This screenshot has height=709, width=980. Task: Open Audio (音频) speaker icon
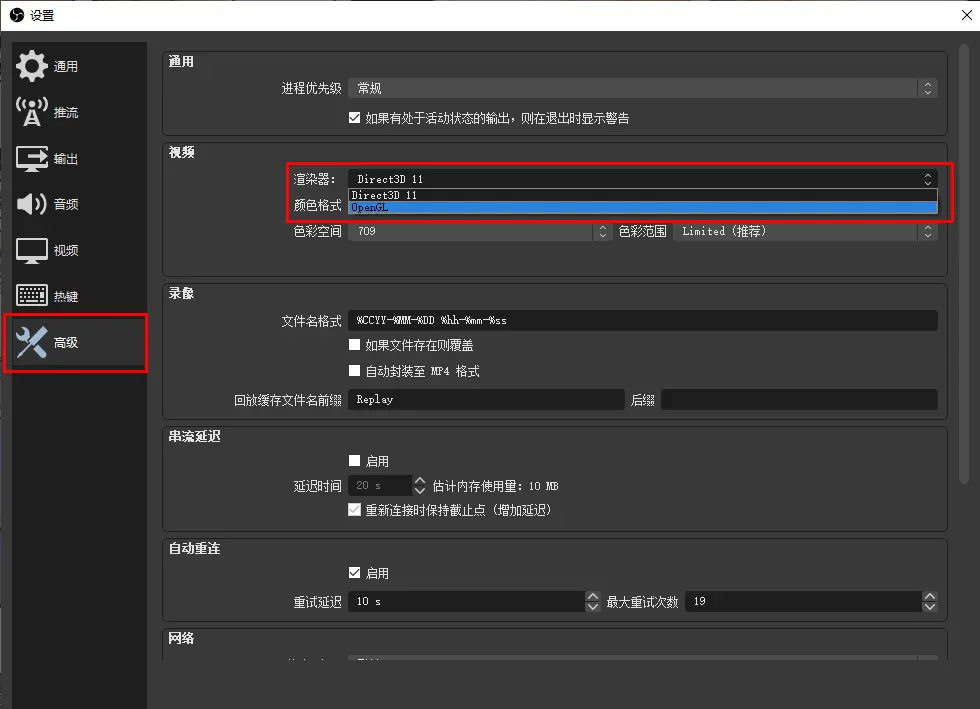(32, 204)
